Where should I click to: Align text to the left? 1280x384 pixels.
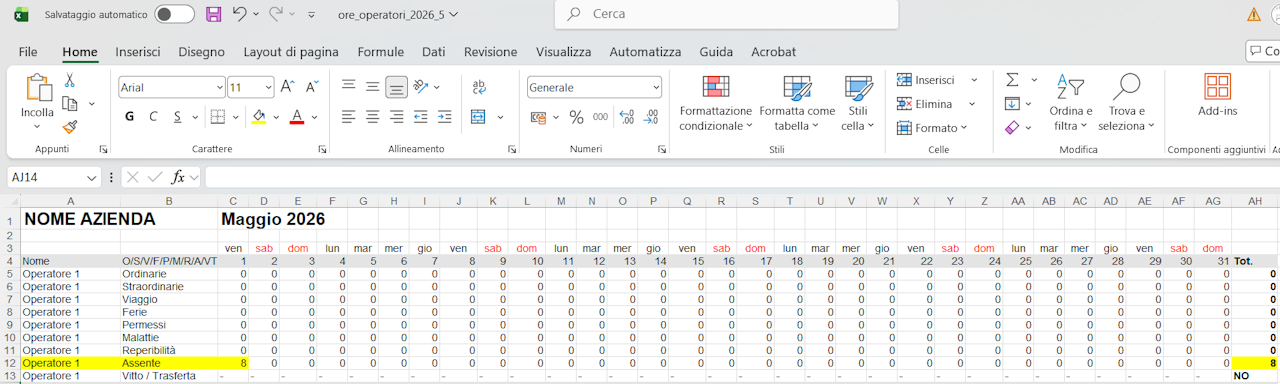tap(348, 117)
